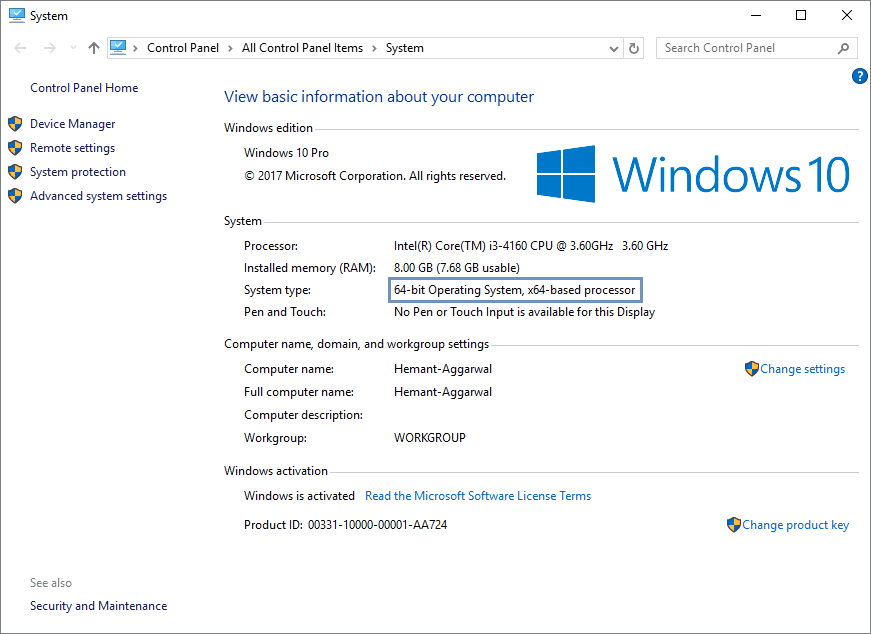871x634 pixels.
Task: Click the 'Windows 10 Pro' edition text
Action: point(286,153)
